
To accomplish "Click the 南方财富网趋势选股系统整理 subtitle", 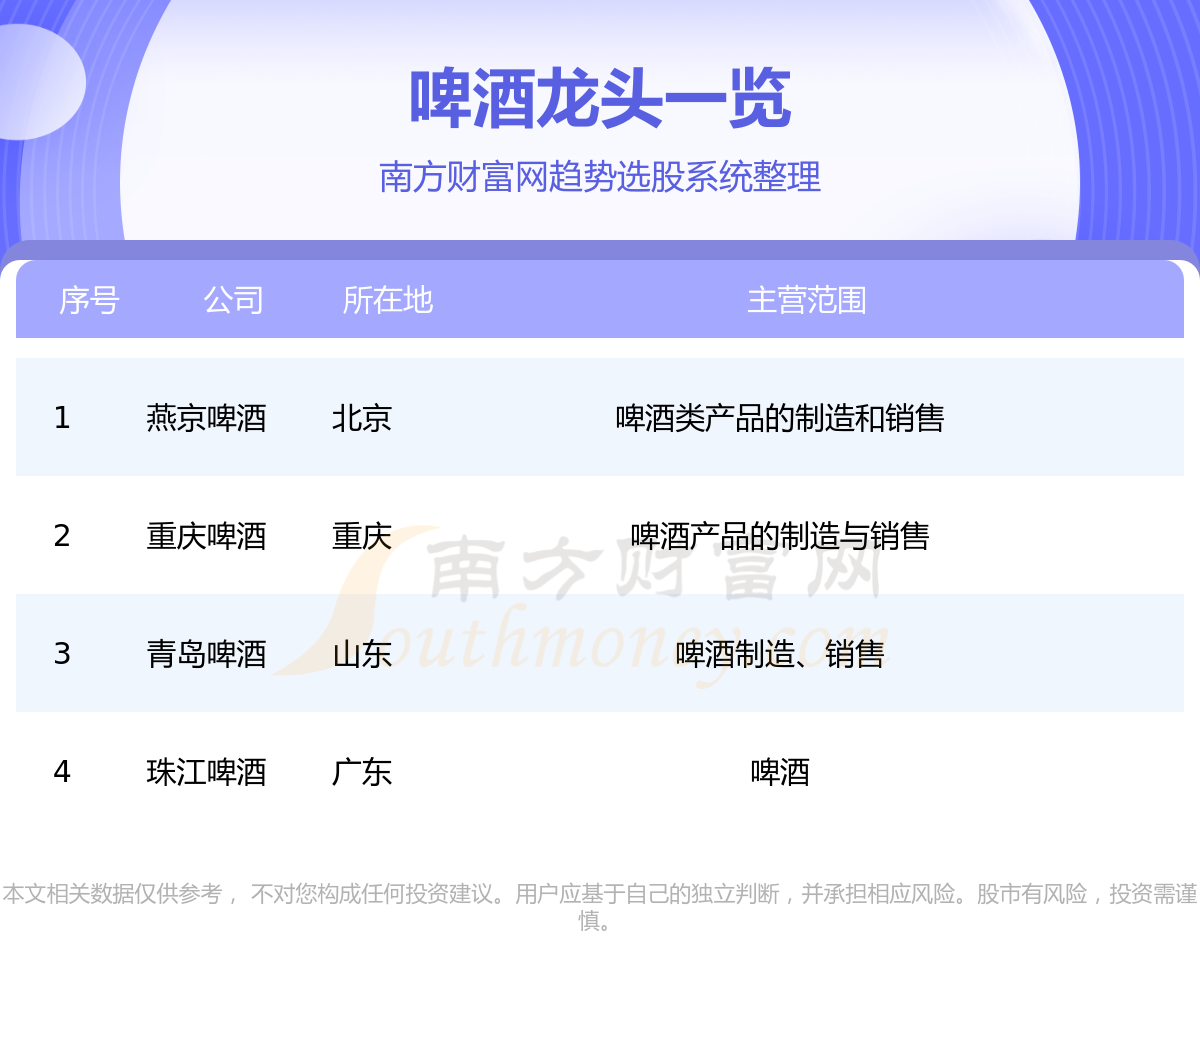I will pyautogui.click(x=600, y=177).
